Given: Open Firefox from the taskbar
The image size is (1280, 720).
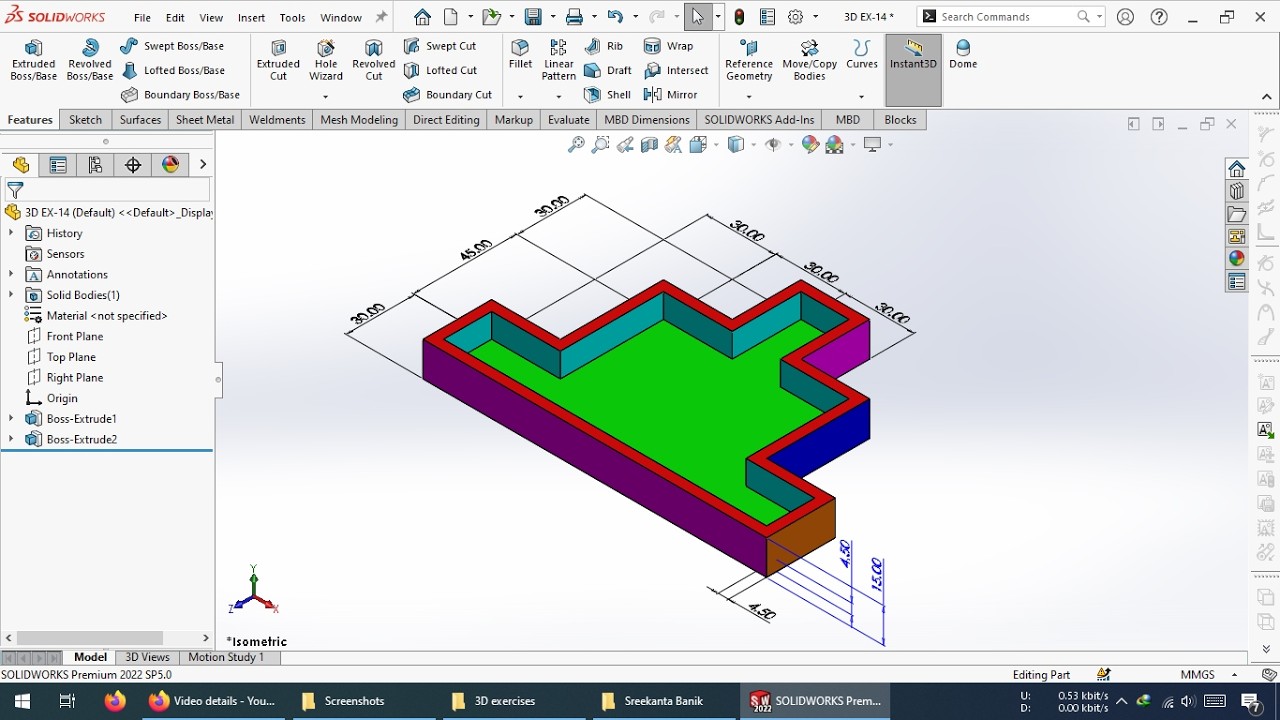Looking at the screenshot, I should pos(115,701).
